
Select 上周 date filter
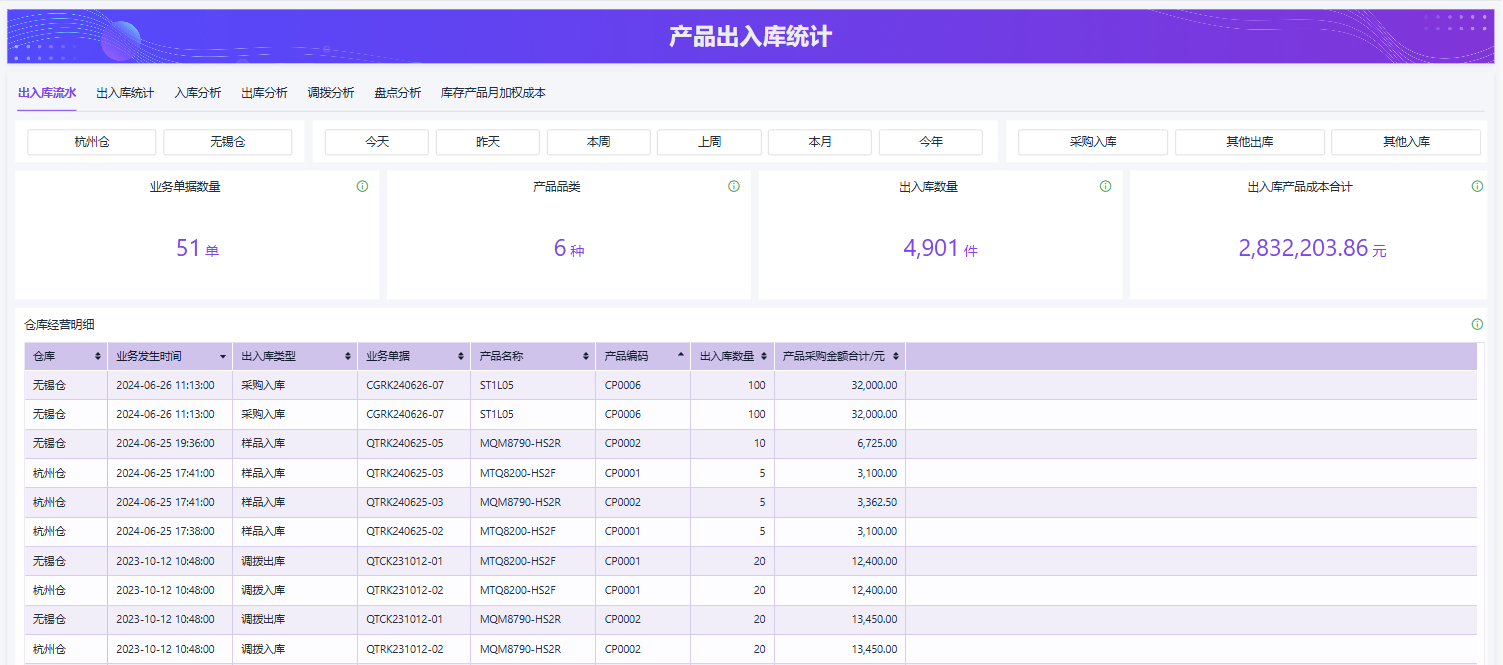pos(709,142)
